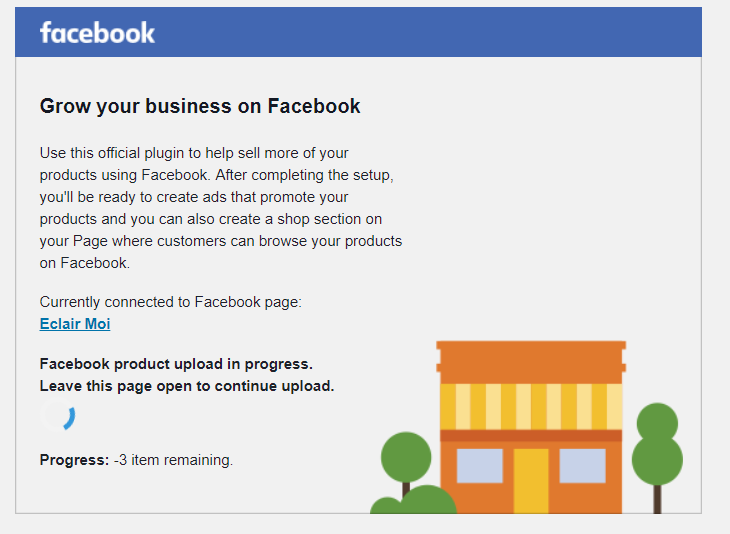This screenshot has width=730, height=534.
Task: Click the yellow door of the store
Action: pos(531,481)
